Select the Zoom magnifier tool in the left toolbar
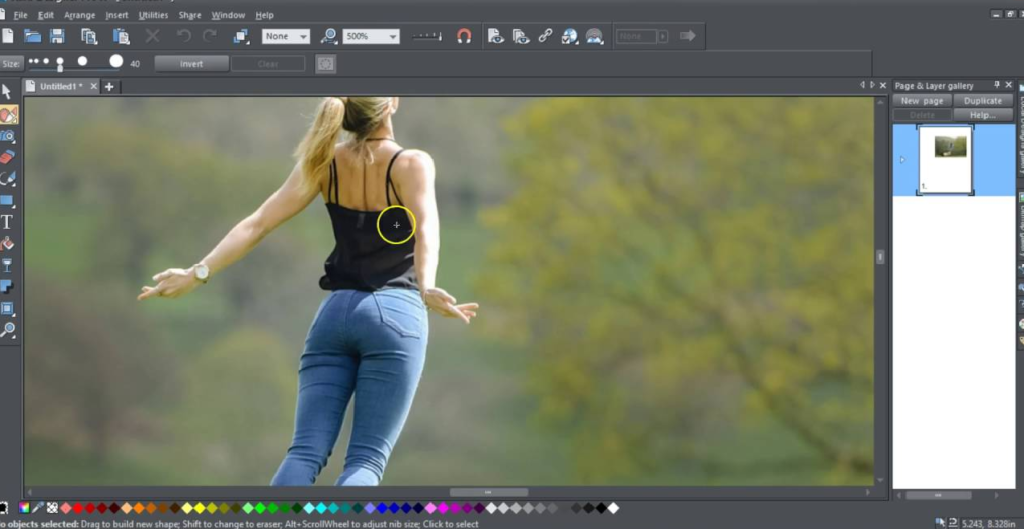Image resolution: width=1024 pixels, height=529 pixels. coord(8,330)
